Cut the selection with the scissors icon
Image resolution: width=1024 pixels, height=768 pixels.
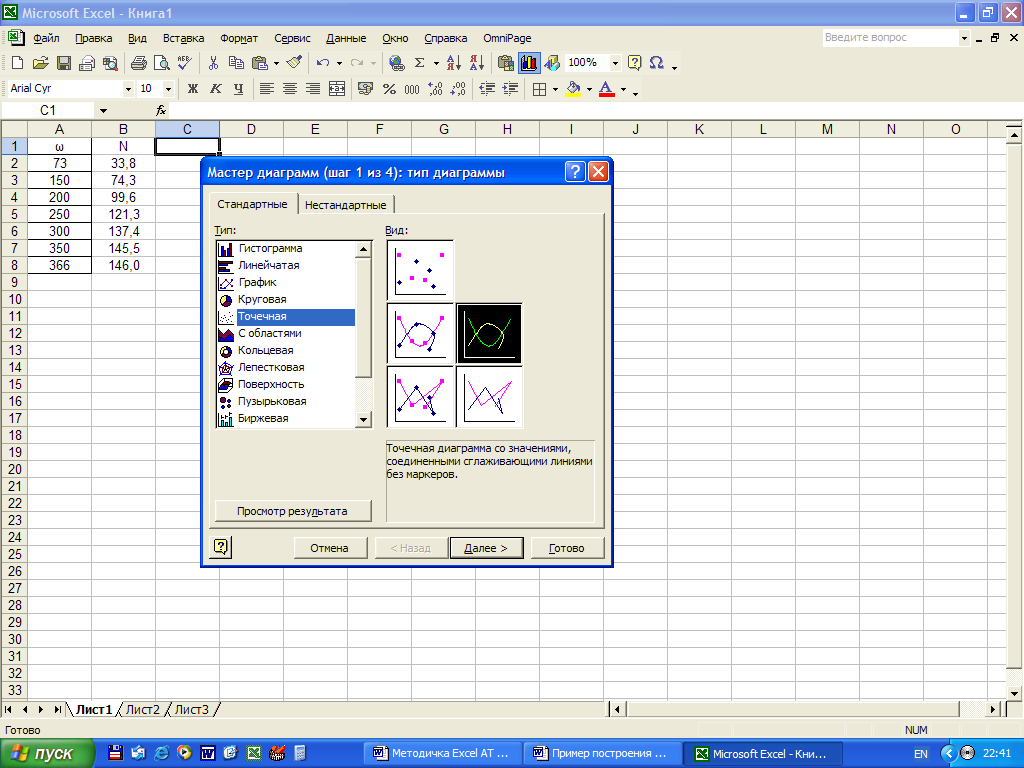[x=213, y=63]
